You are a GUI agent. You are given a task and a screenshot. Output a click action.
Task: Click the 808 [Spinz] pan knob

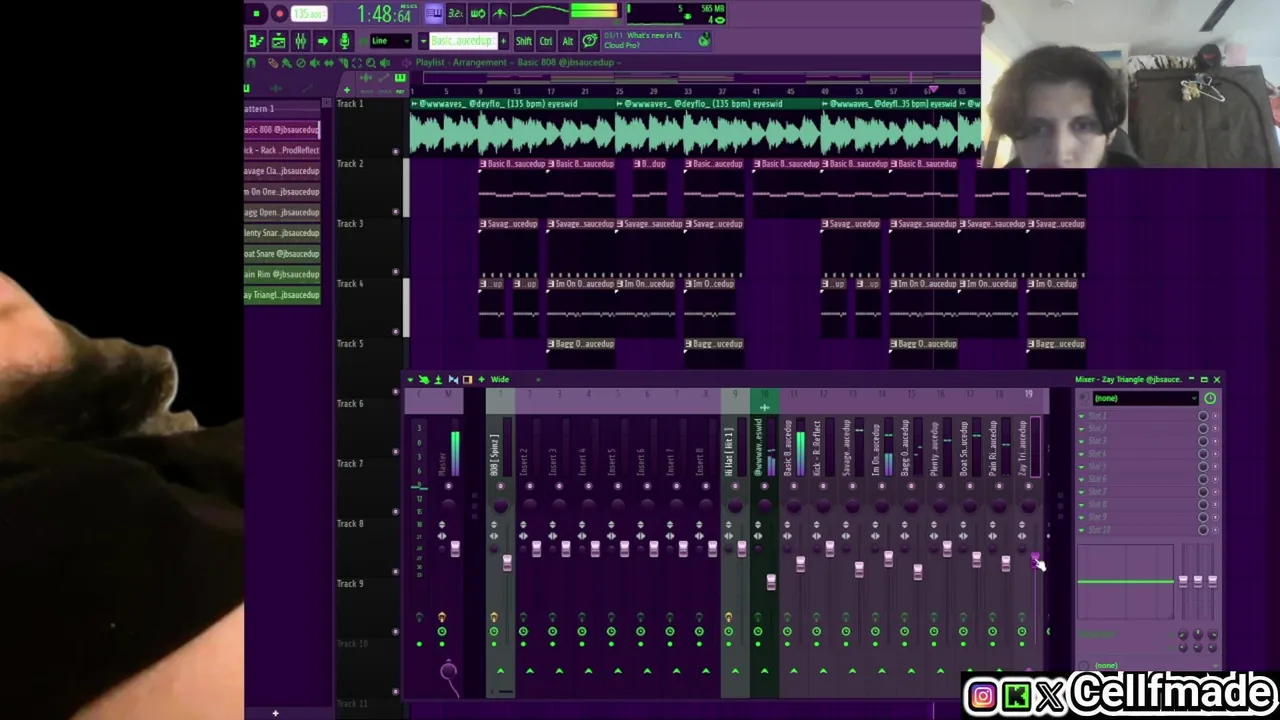pyautogui.click(x=500, y=507)
